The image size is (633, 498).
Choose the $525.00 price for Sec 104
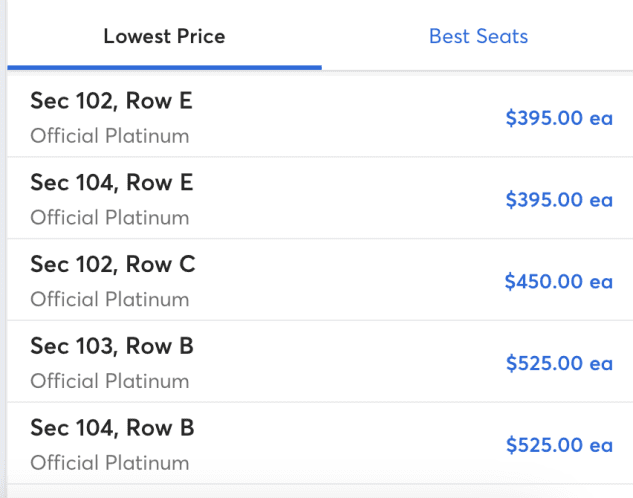559,446
